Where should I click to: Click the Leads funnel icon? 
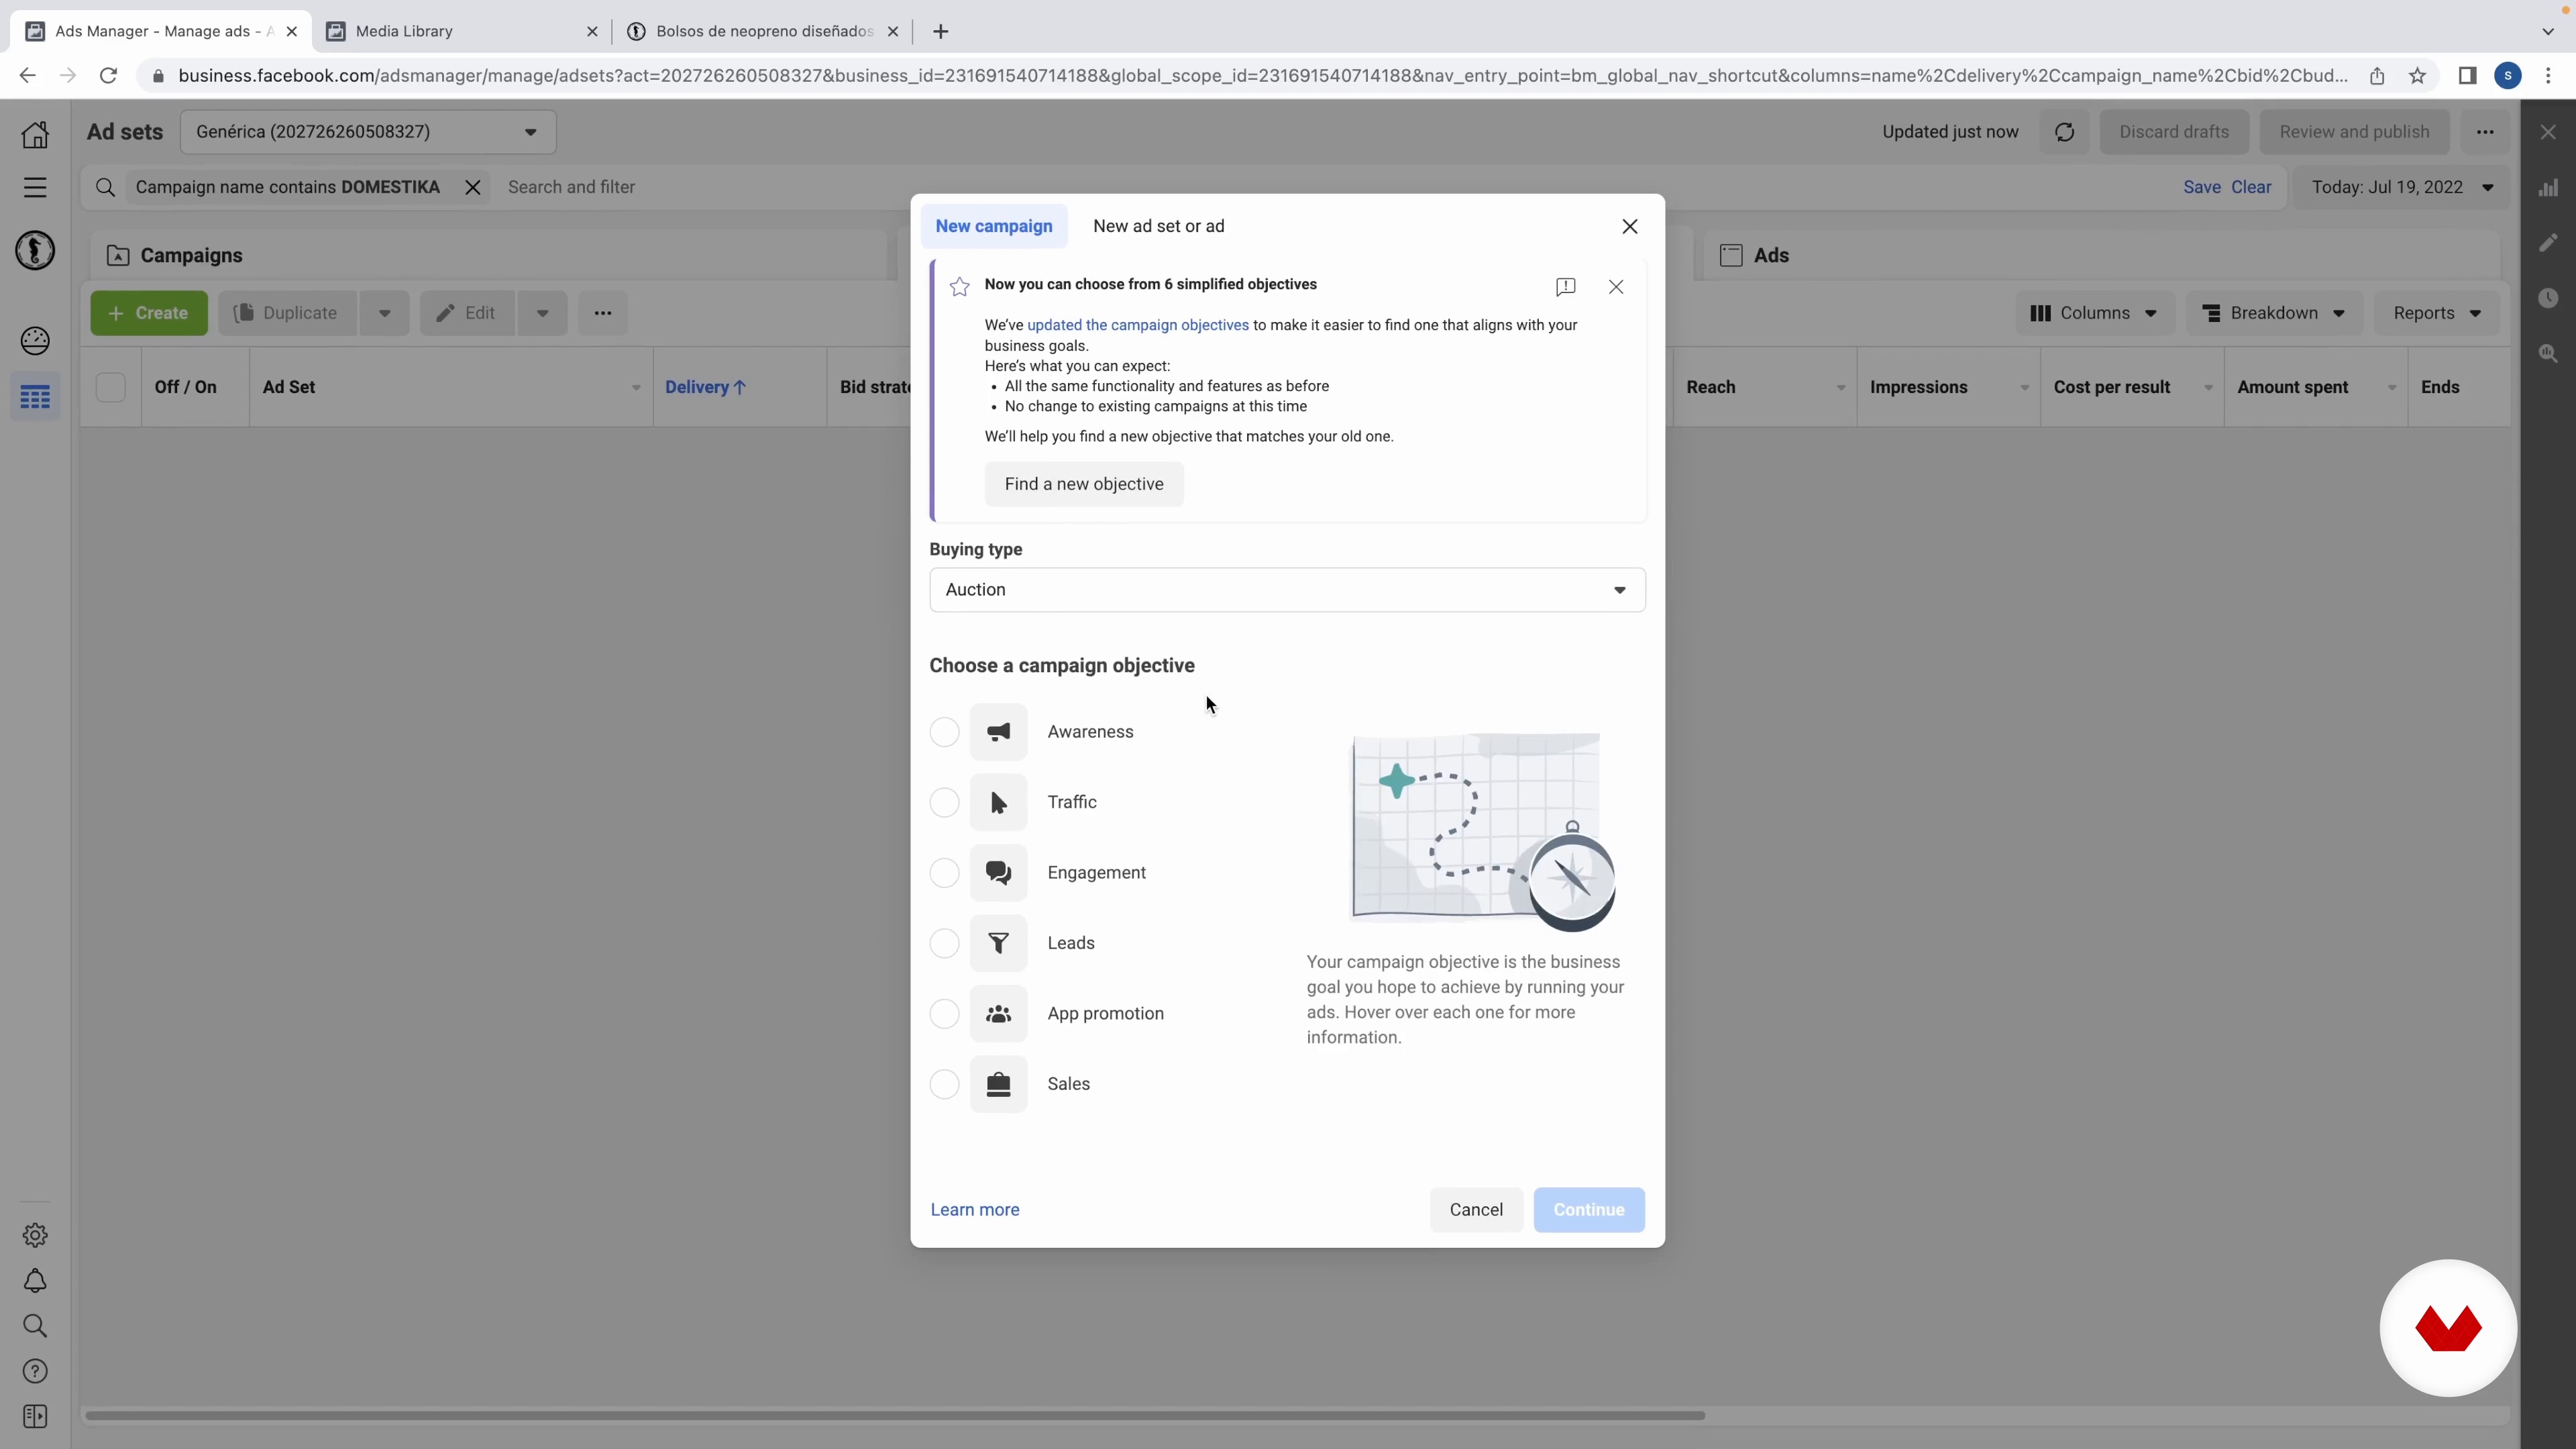tap(998, 943)
